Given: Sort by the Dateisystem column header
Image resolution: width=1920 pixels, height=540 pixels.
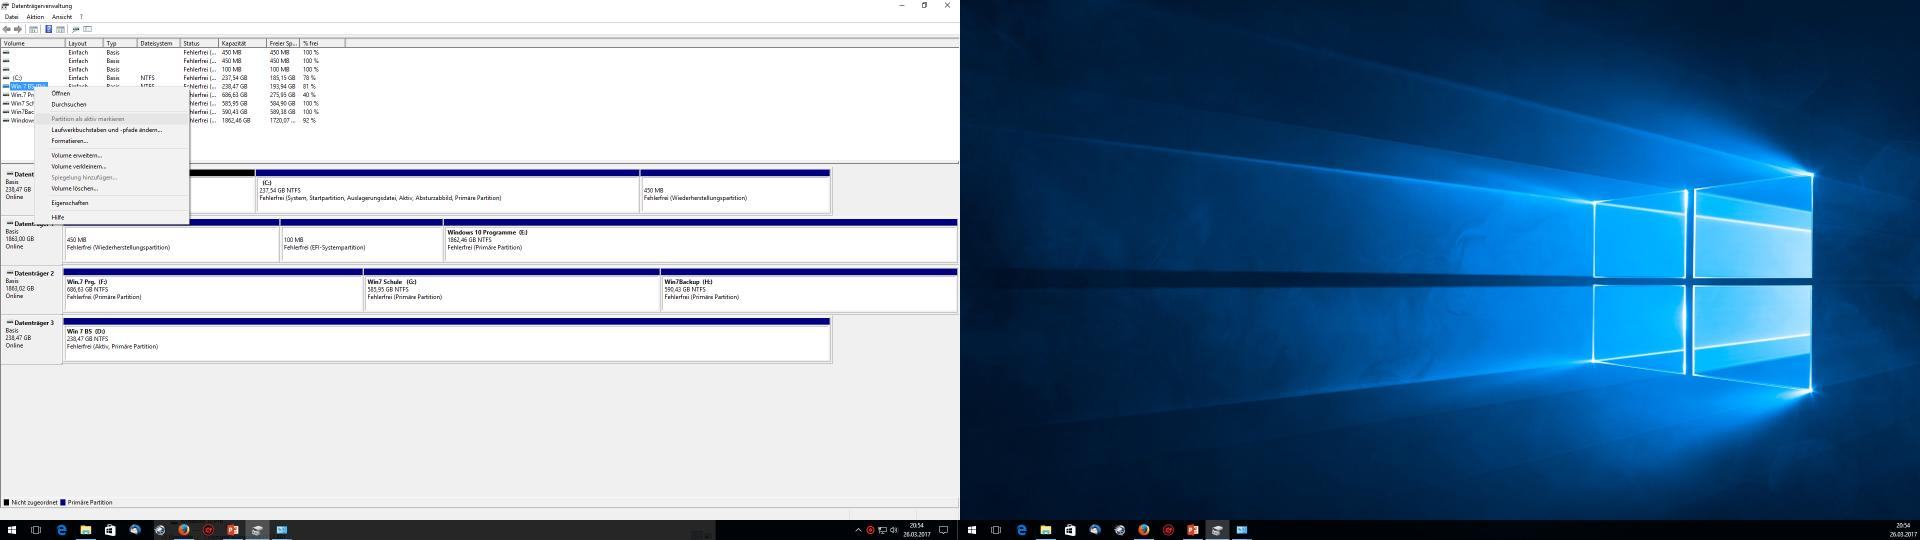Looking at the screenshot, I should (159, 43).
